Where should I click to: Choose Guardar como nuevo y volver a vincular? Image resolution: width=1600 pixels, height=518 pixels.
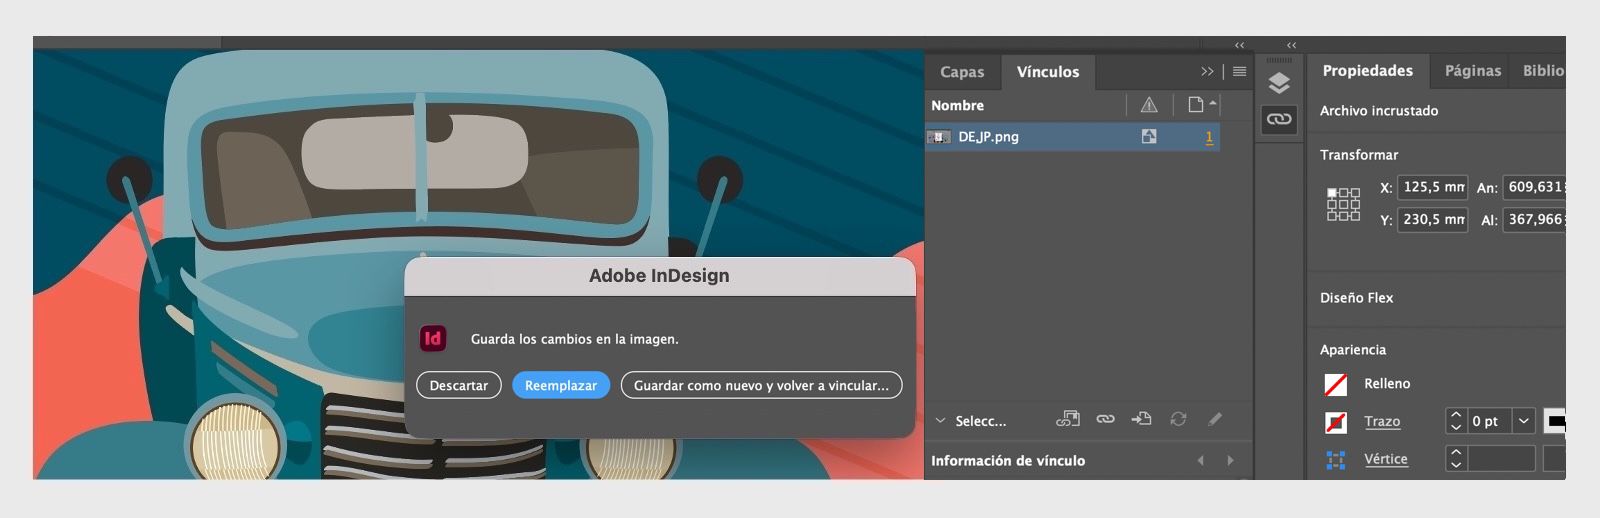click(761, 385)
